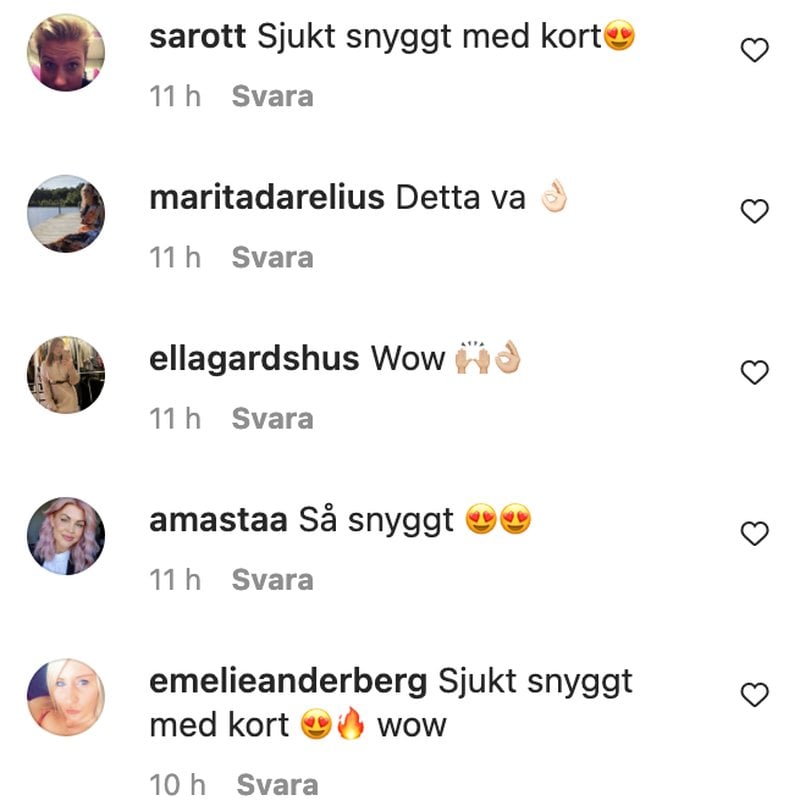
Task: Open the amastaa username link
Action: pyautogui.click(x=218, y=520)
